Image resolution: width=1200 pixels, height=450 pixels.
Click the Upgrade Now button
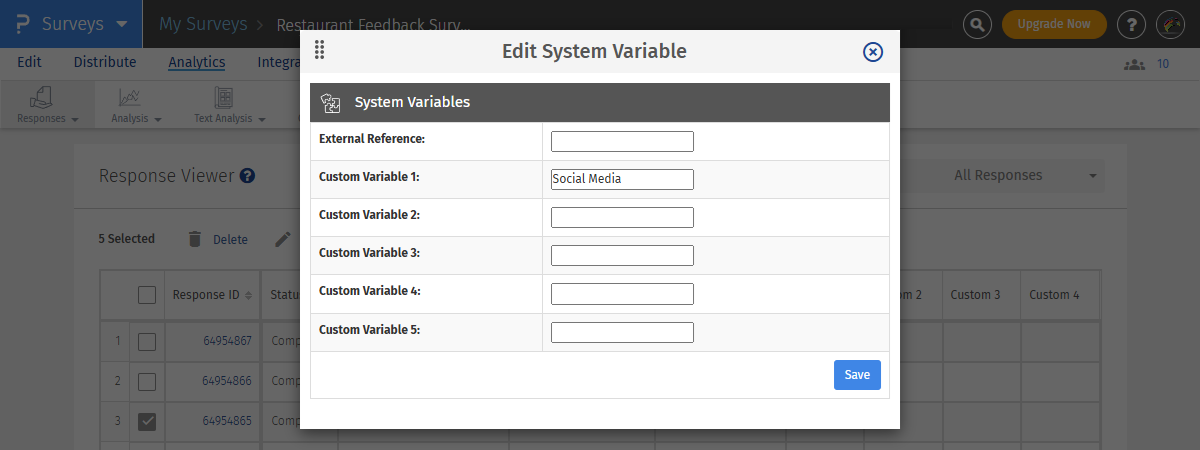coord(1053,24)
